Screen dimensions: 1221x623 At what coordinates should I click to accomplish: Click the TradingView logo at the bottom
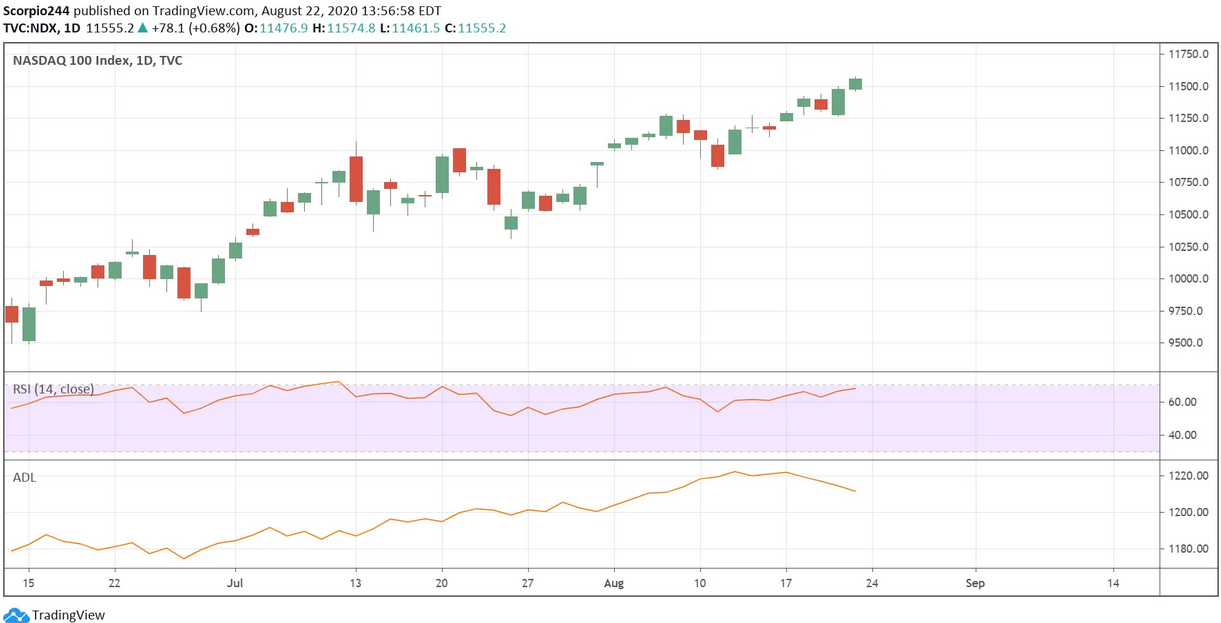[55, 615]
